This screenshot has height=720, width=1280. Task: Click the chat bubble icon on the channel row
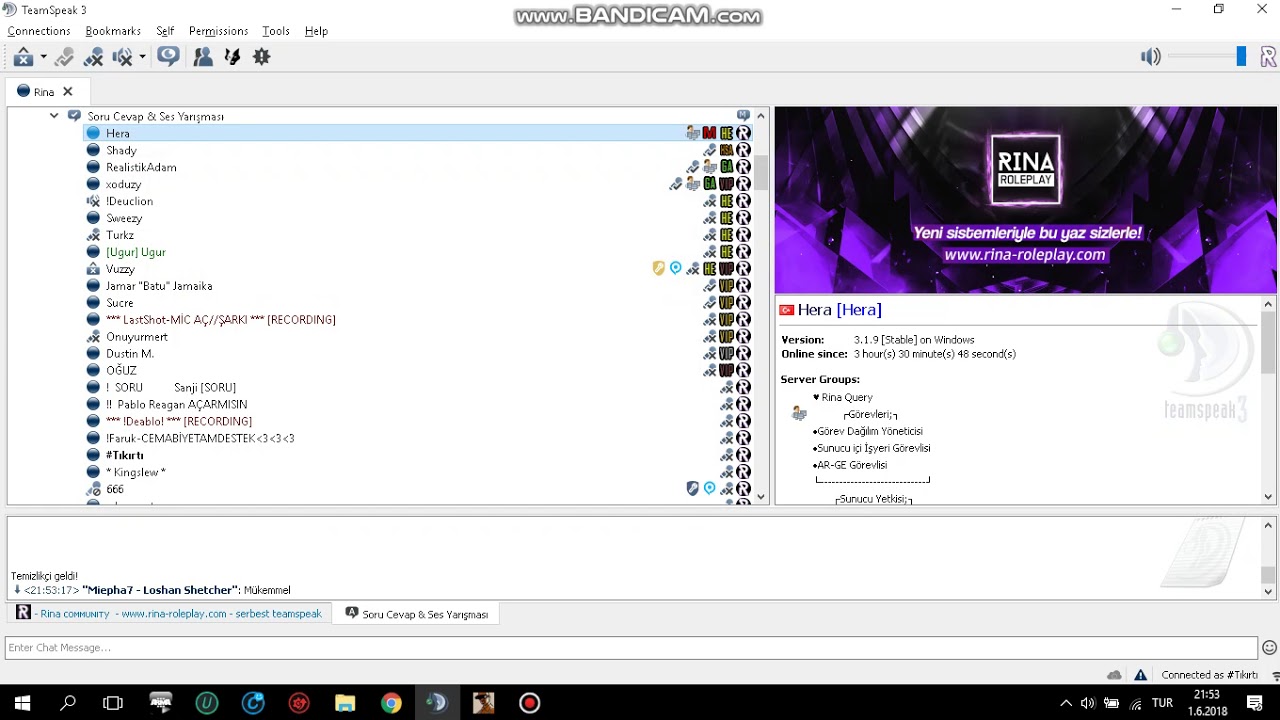(743, 116)
